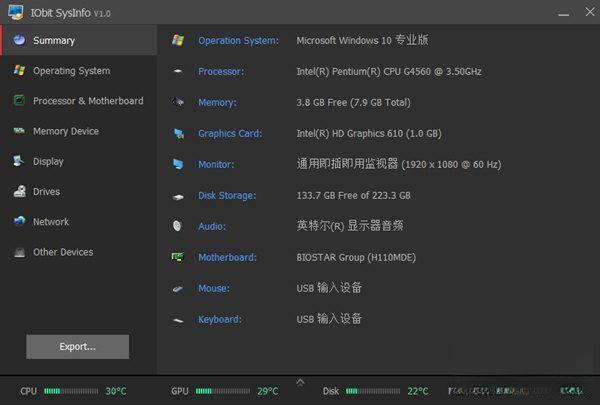Click the Disk Storage: label

tap(227, 196)
